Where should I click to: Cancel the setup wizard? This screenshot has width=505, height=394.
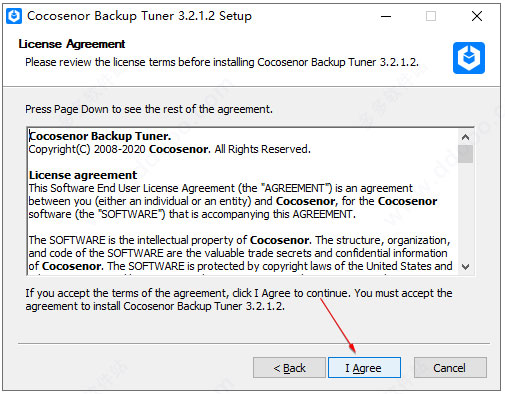click(x=450, y=368)
